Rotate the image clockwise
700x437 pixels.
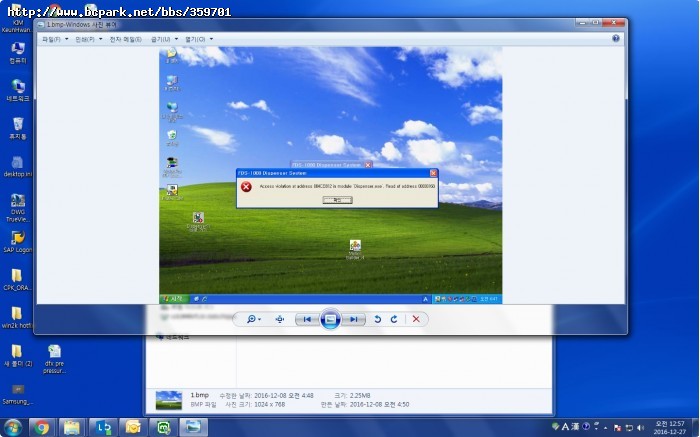[394, 319]
